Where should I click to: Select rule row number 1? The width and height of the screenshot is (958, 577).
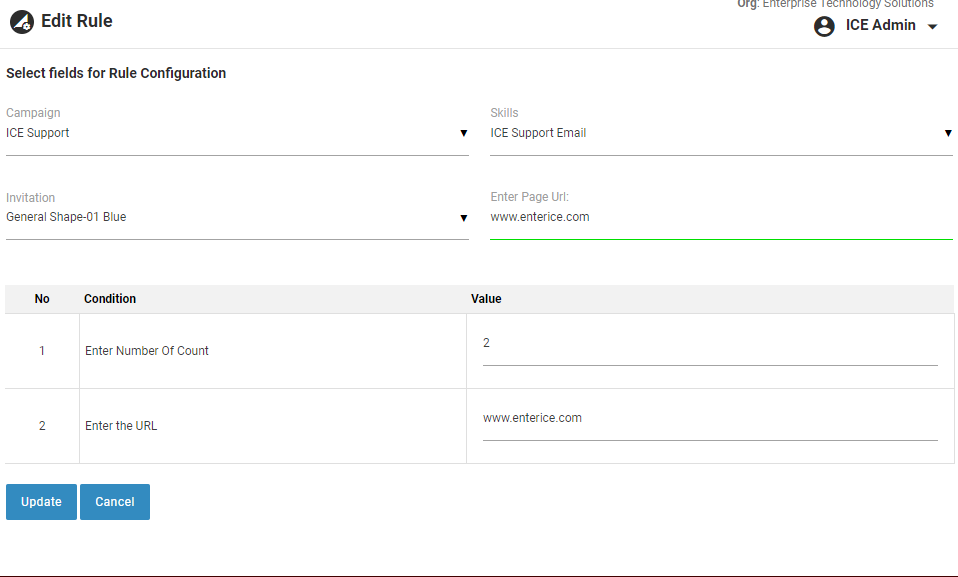[x=42, y=351]
